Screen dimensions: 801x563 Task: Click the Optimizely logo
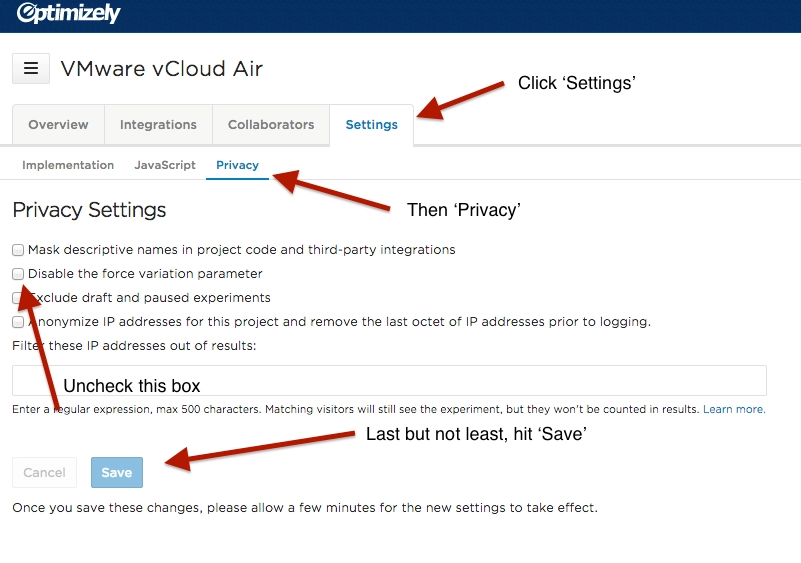coord(68,14)
